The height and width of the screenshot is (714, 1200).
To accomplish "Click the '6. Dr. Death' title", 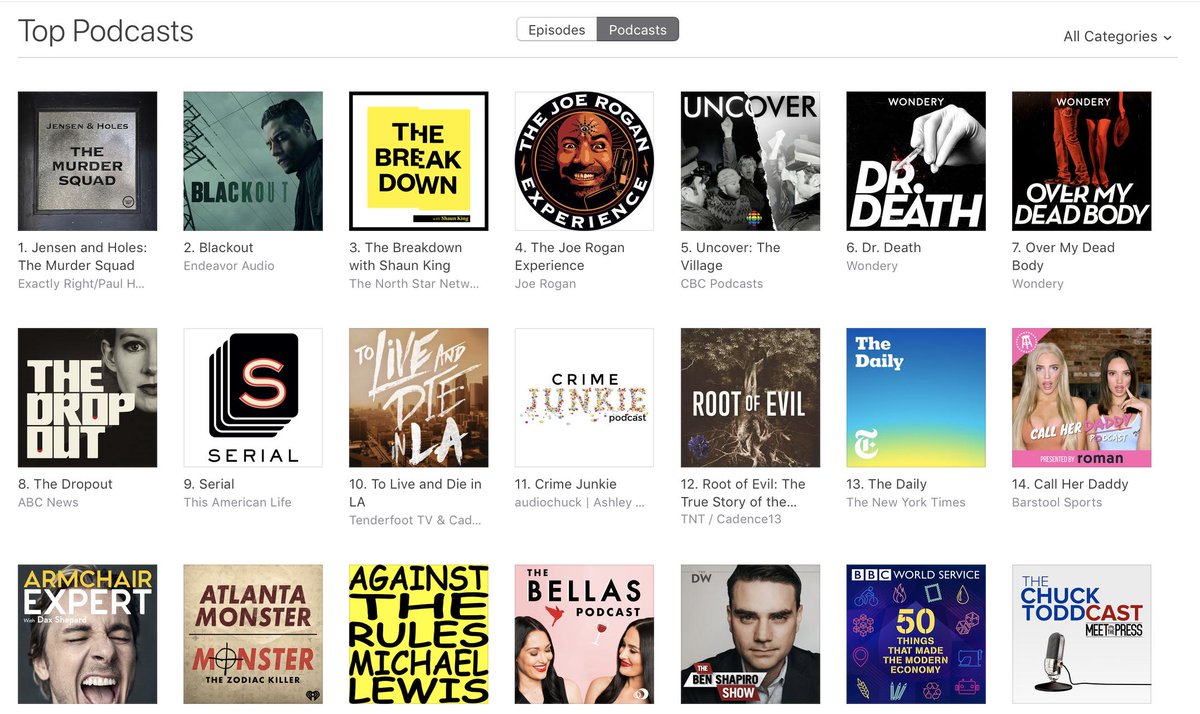I will click(884, 247).
